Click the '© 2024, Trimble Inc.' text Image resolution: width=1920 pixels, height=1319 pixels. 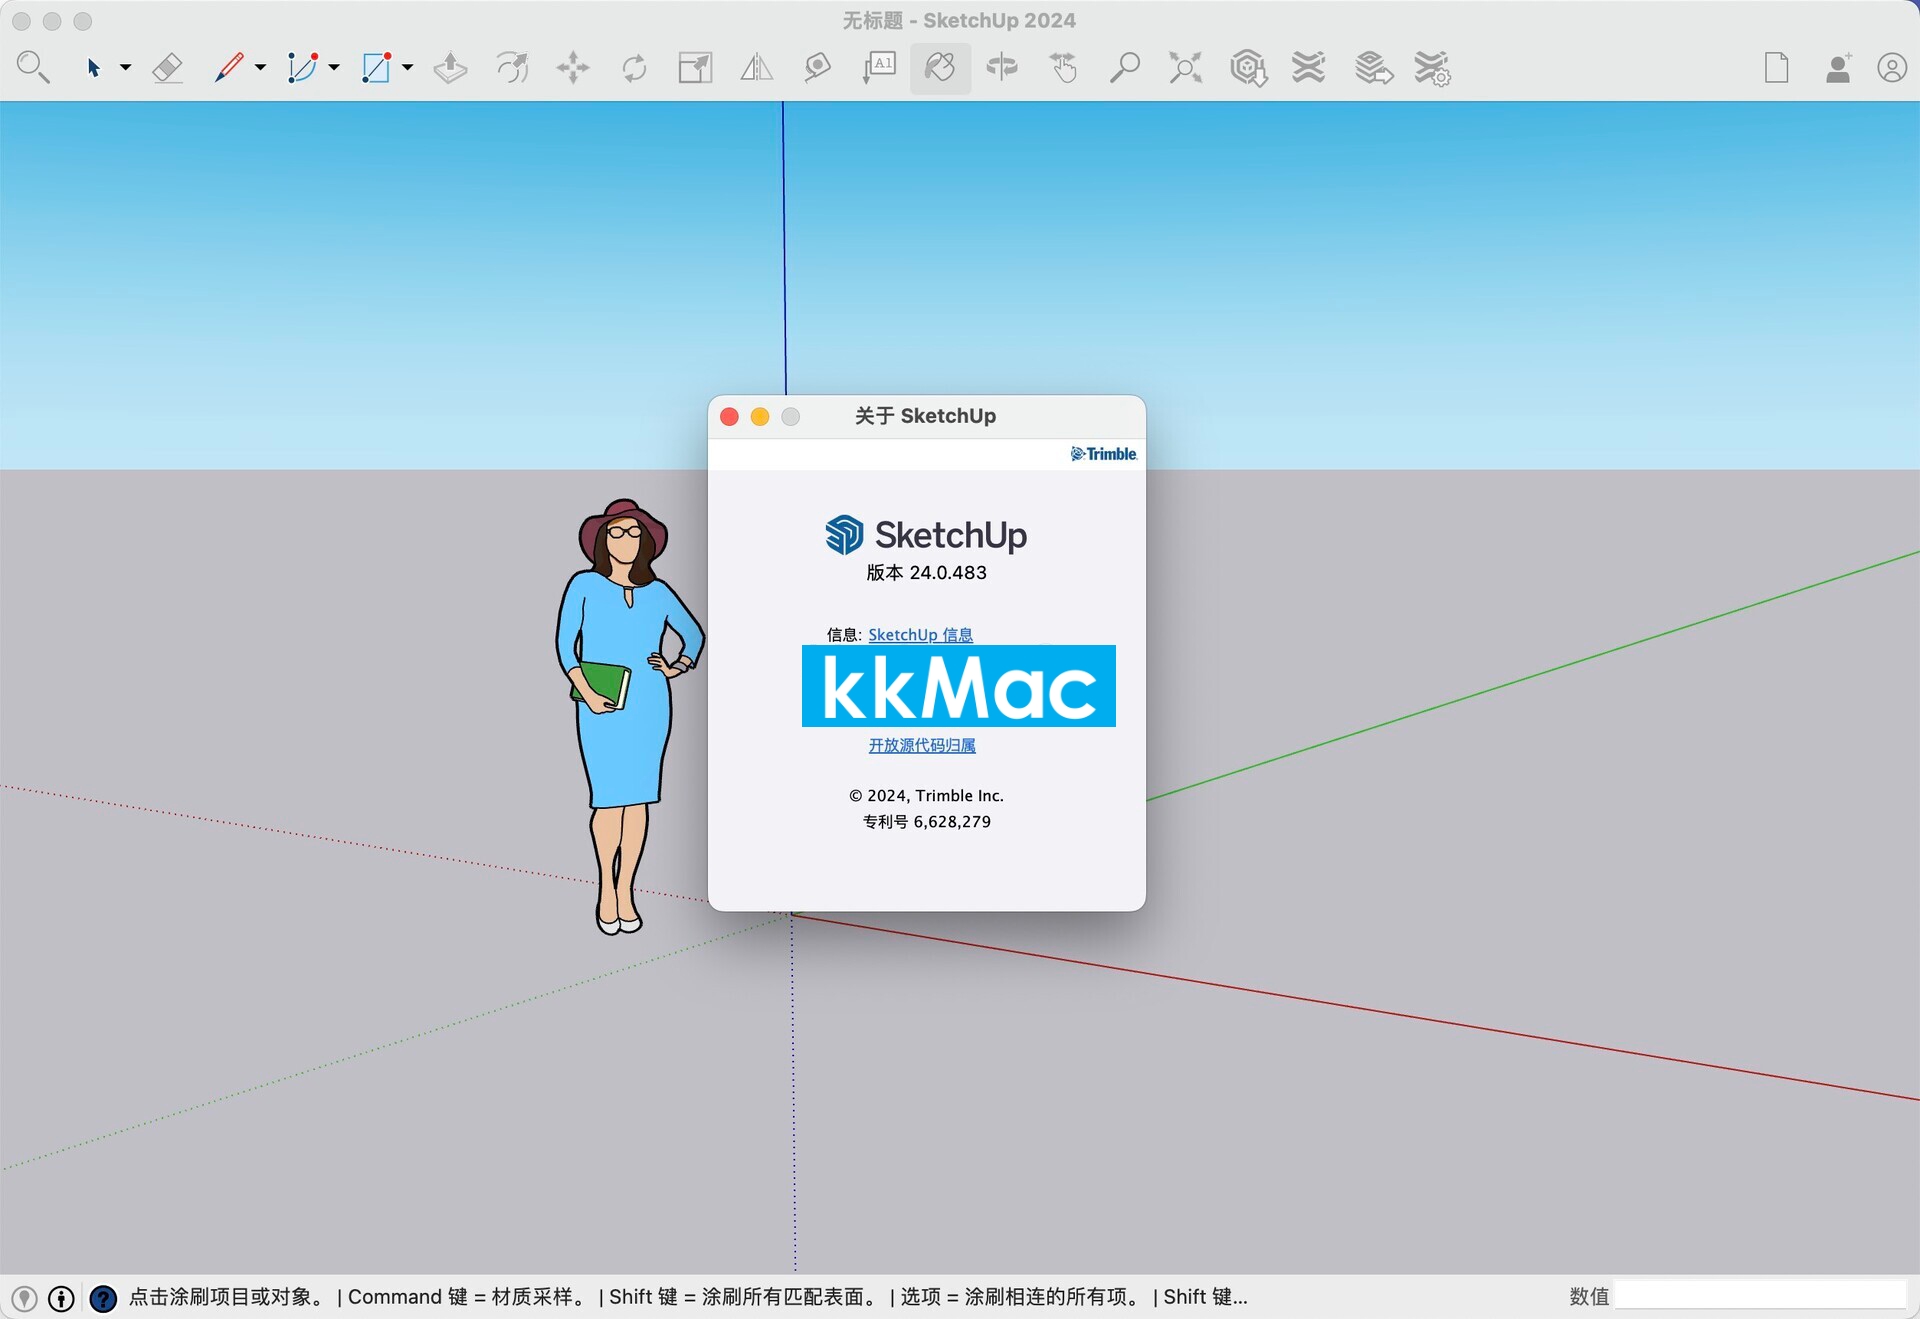[x=926, y=795]
